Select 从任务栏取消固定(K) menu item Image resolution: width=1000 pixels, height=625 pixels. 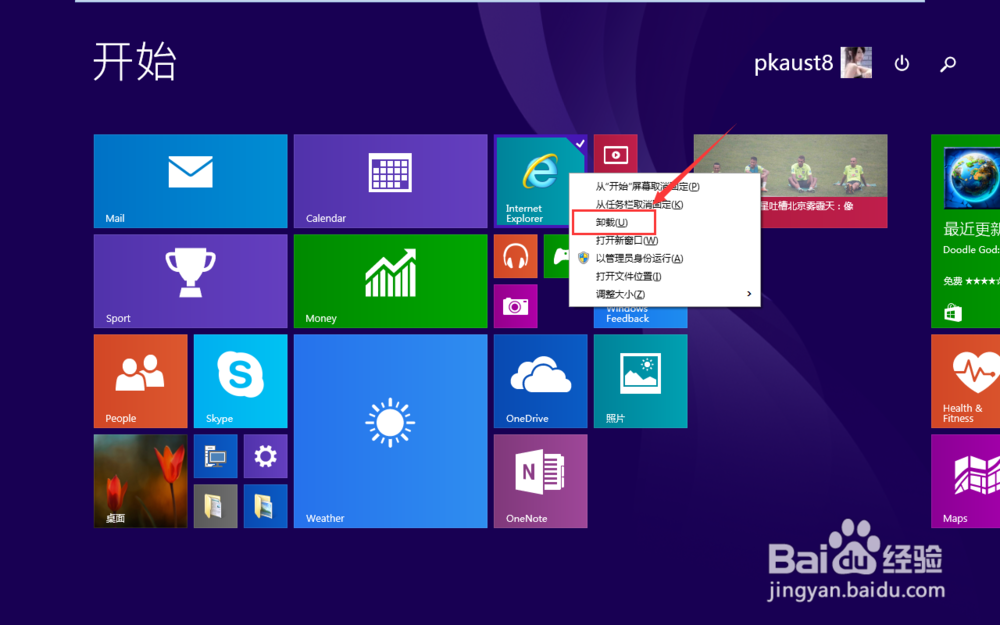point(665,205)
